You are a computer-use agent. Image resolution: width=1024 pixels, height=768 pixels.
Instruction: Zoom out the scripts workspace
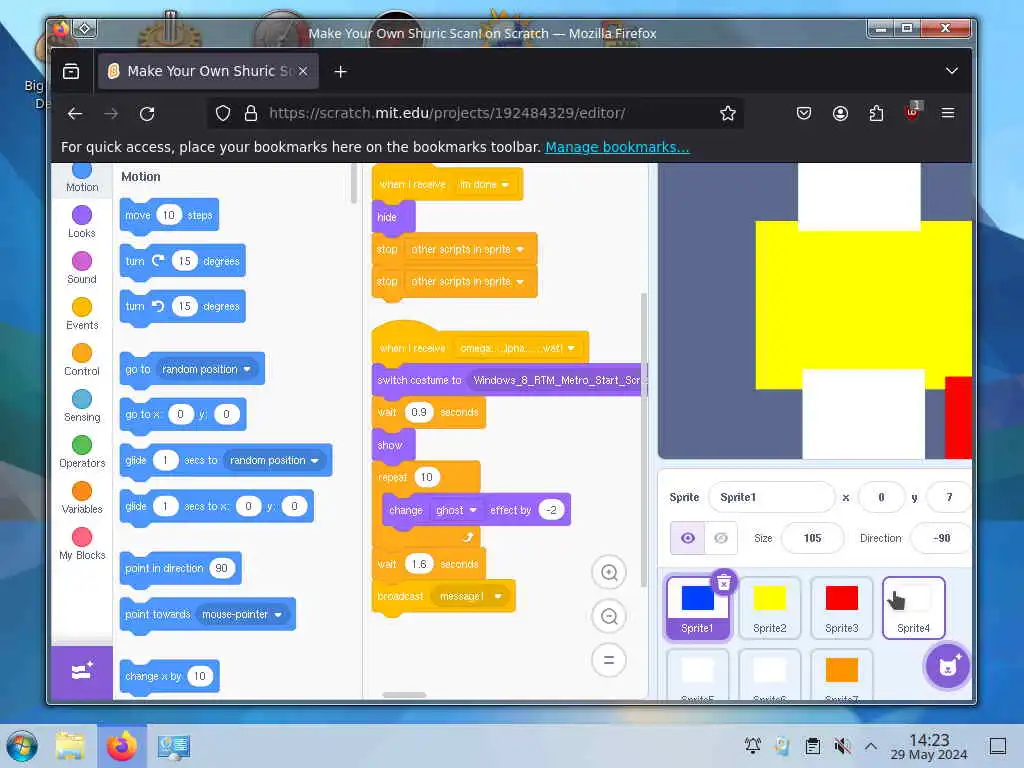click(609, 616)
